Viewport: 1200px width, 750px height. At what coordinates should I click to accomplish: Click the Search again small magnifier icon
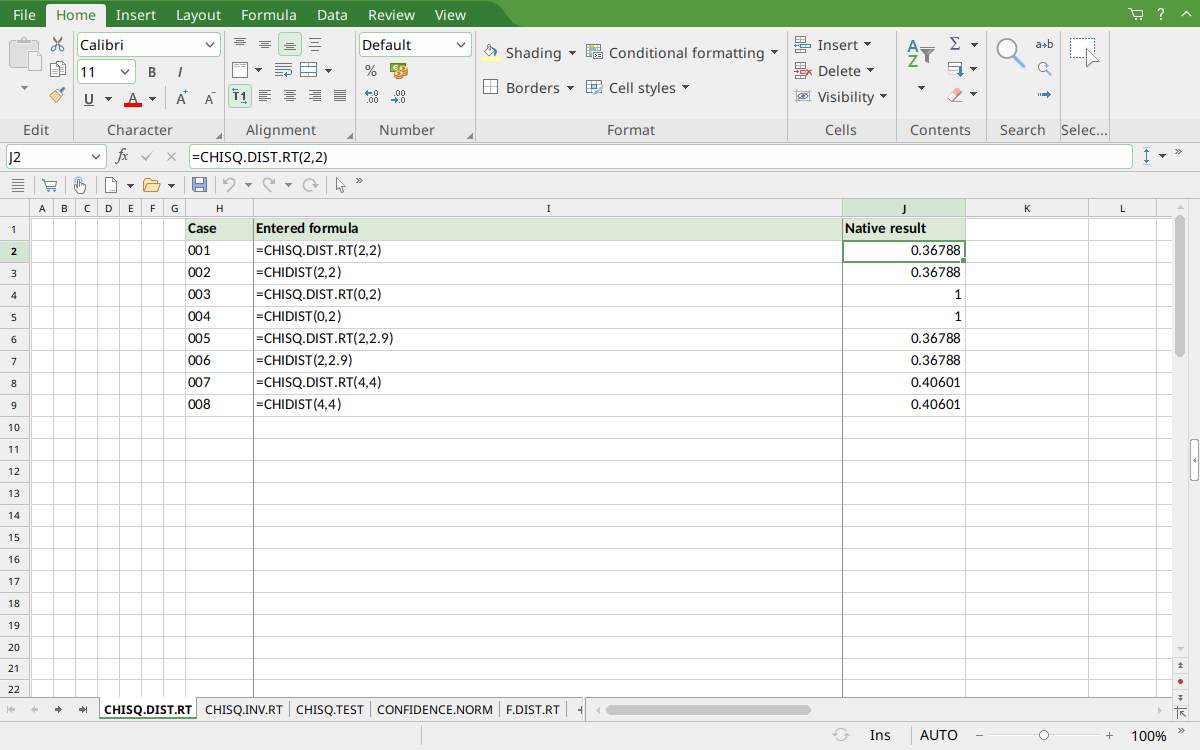coord(1044,69)
